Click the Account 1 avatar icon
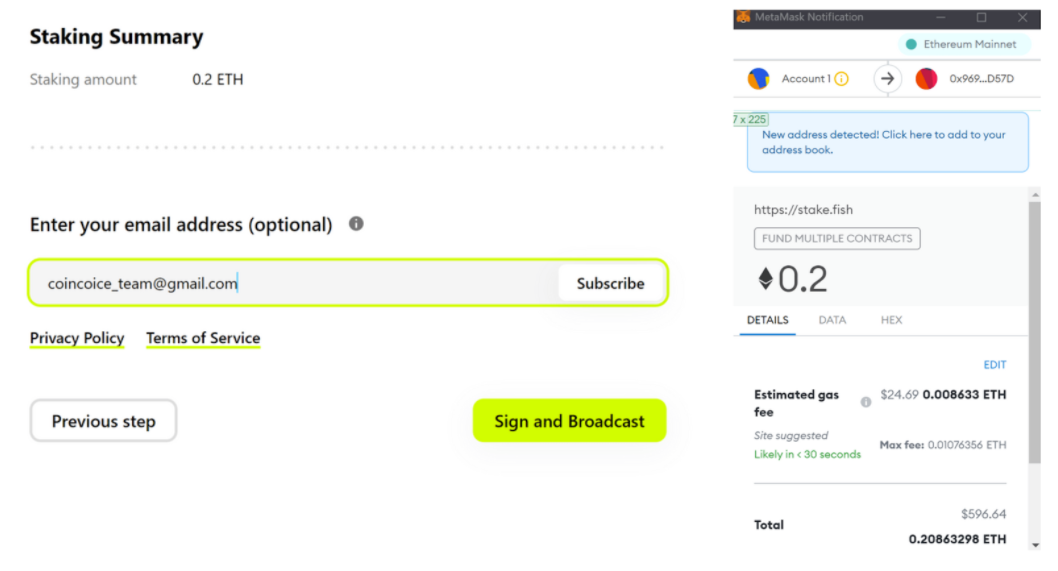 [759, 79]
